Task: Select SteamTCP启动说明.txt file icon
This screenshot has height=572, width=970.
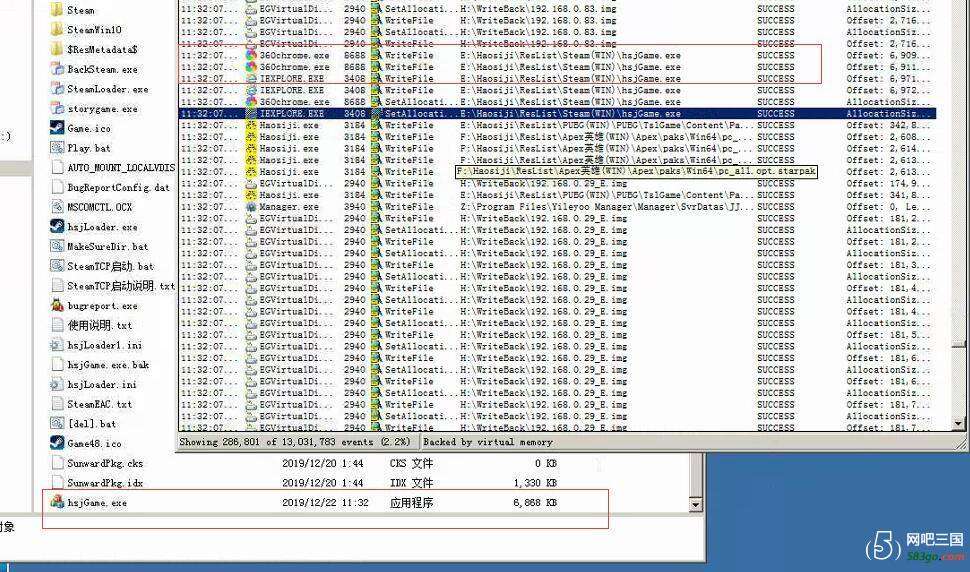Action: click(x=57, y=286)
